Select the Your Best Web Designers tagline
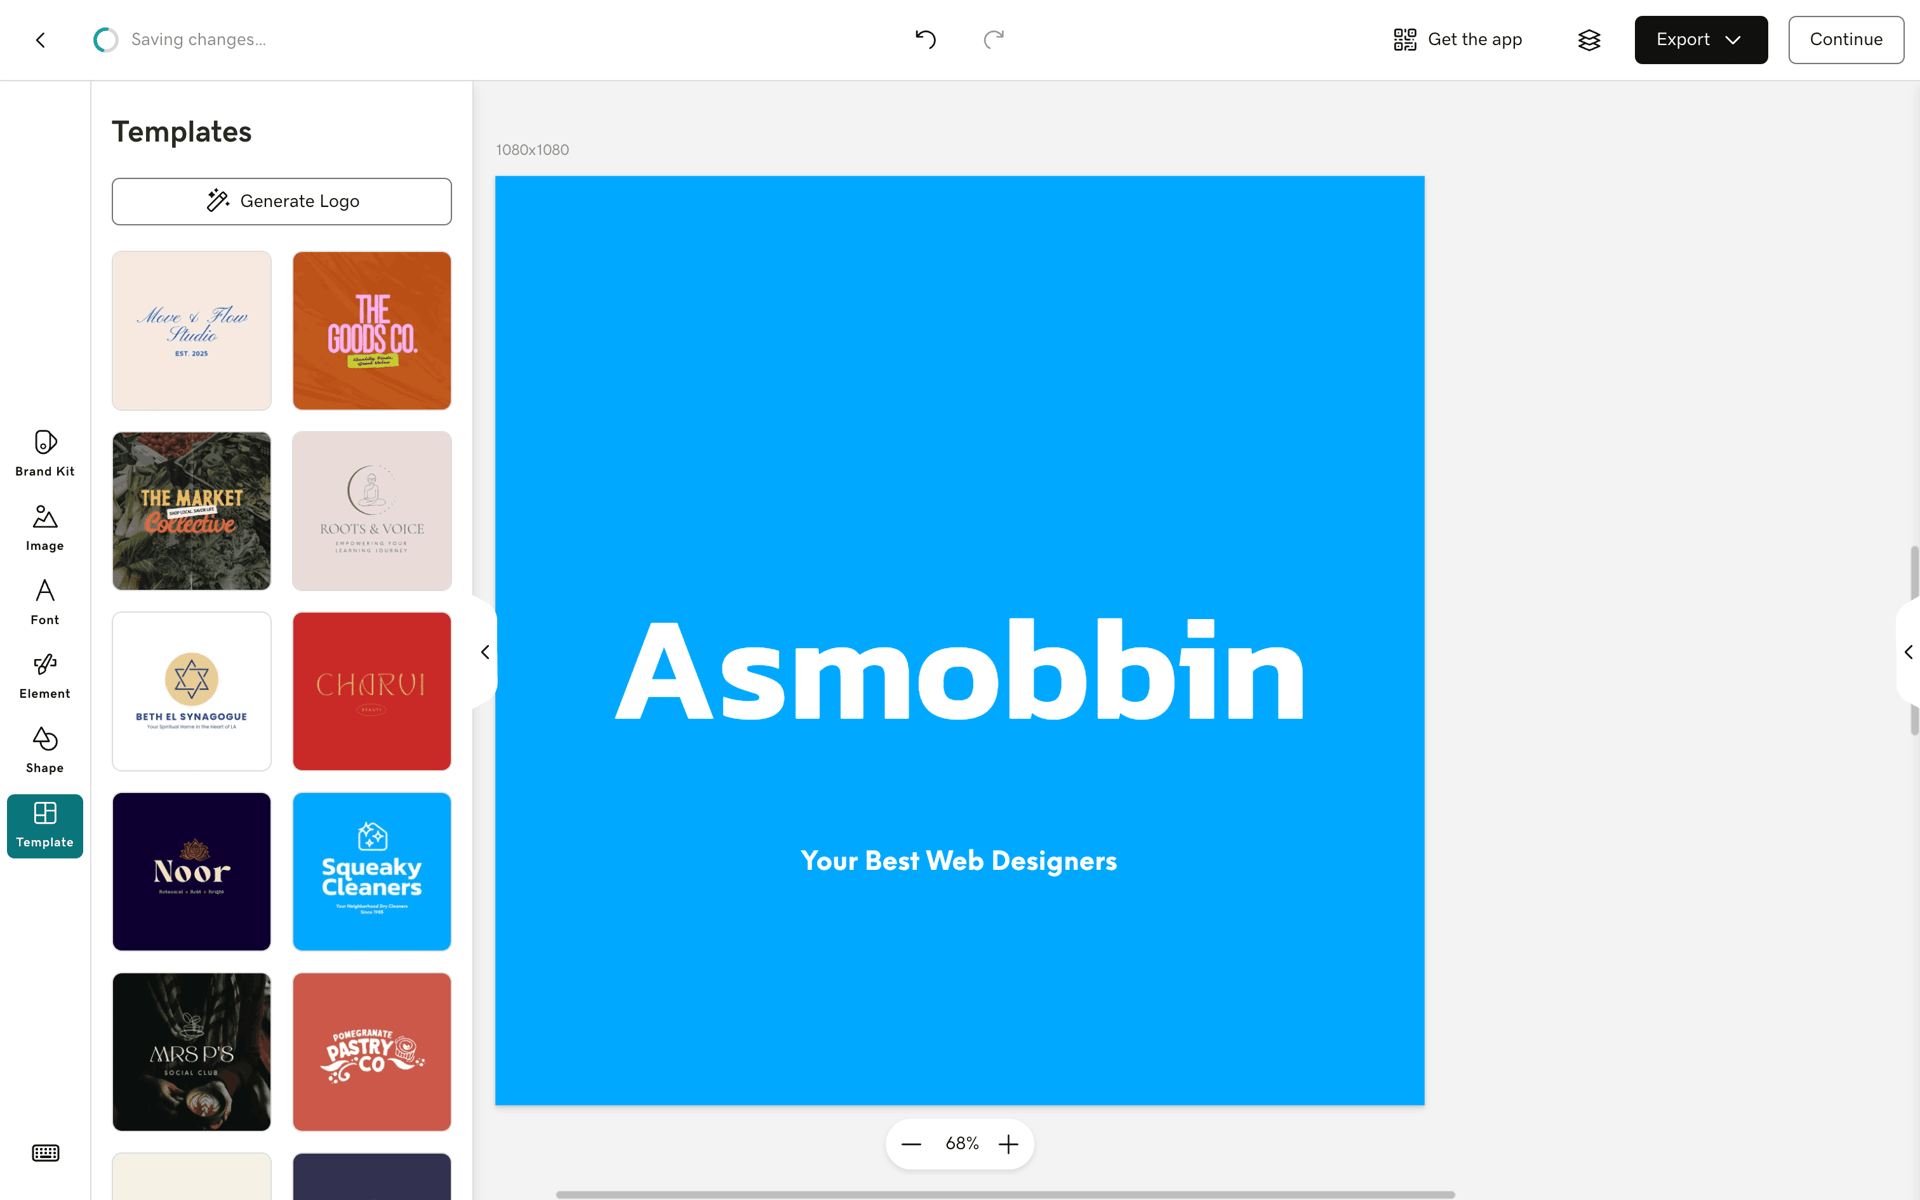1920x1200 pixels. [959, 861]
